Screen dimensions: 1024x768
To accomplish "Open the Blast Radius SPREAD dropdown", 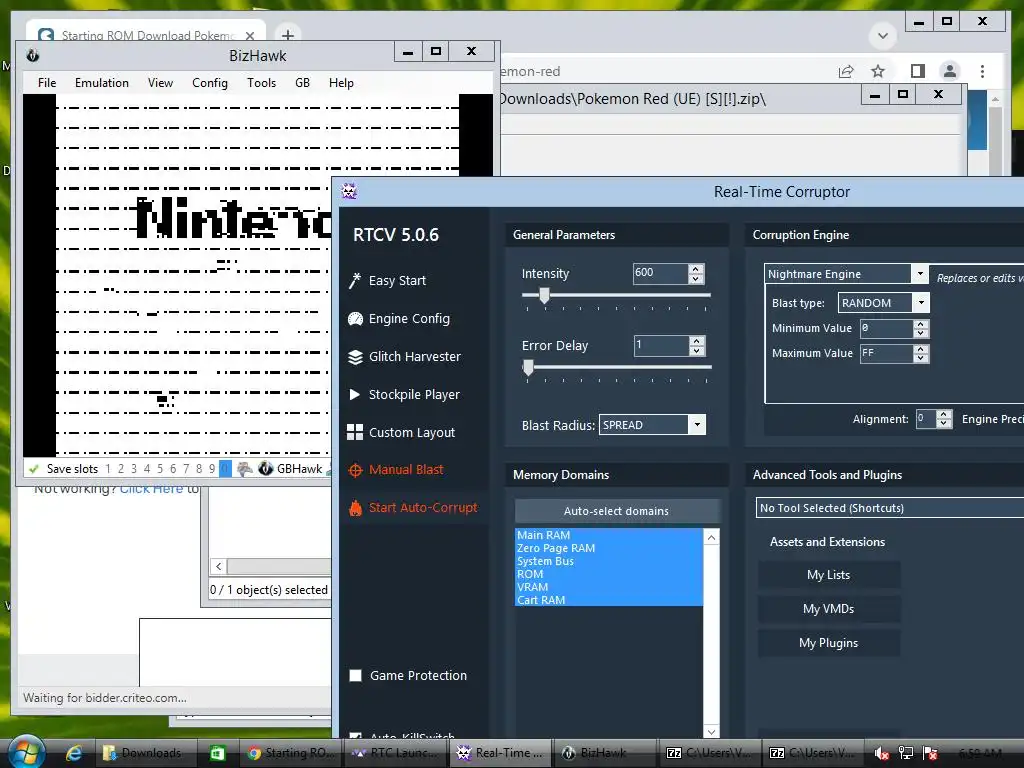I will [697, 424].
